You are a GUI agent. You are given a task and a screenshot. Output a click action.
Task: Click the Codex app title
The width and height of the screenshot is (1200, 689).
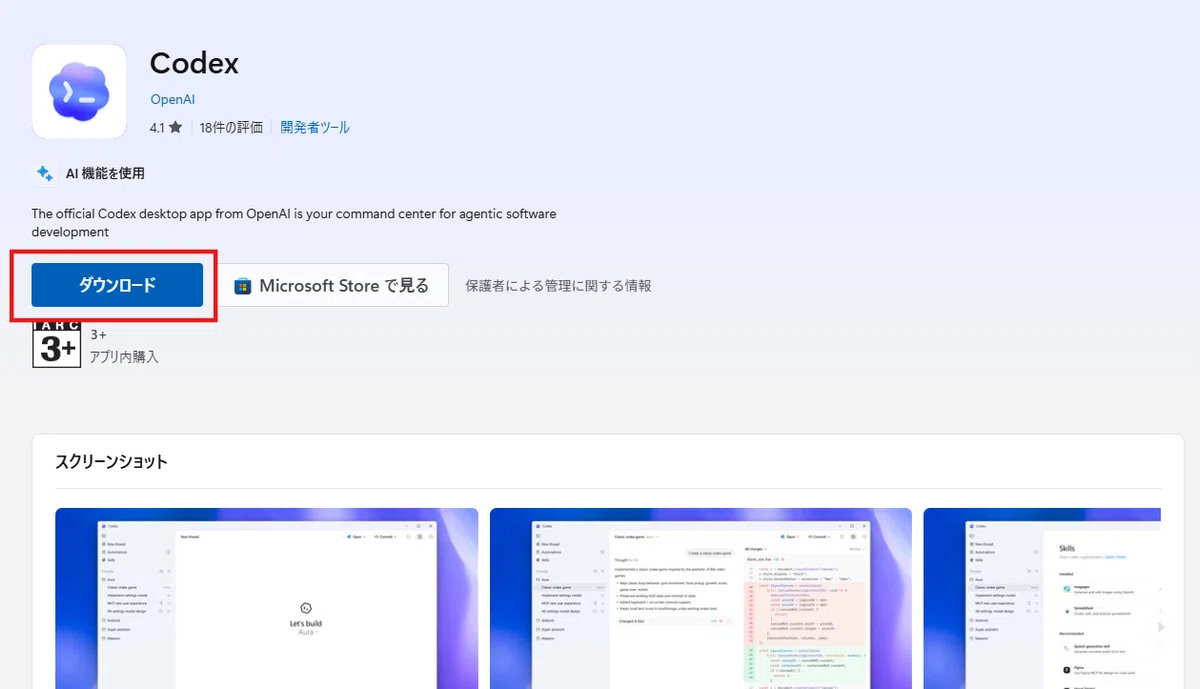click(194, 63)
